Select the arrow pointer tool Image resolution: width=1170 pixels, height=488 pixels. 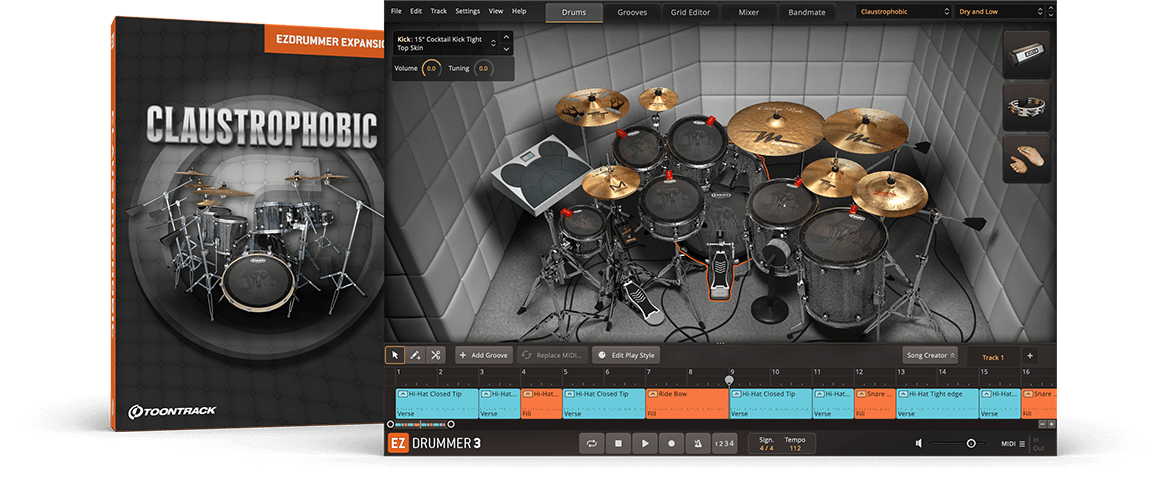pos(395,355)
